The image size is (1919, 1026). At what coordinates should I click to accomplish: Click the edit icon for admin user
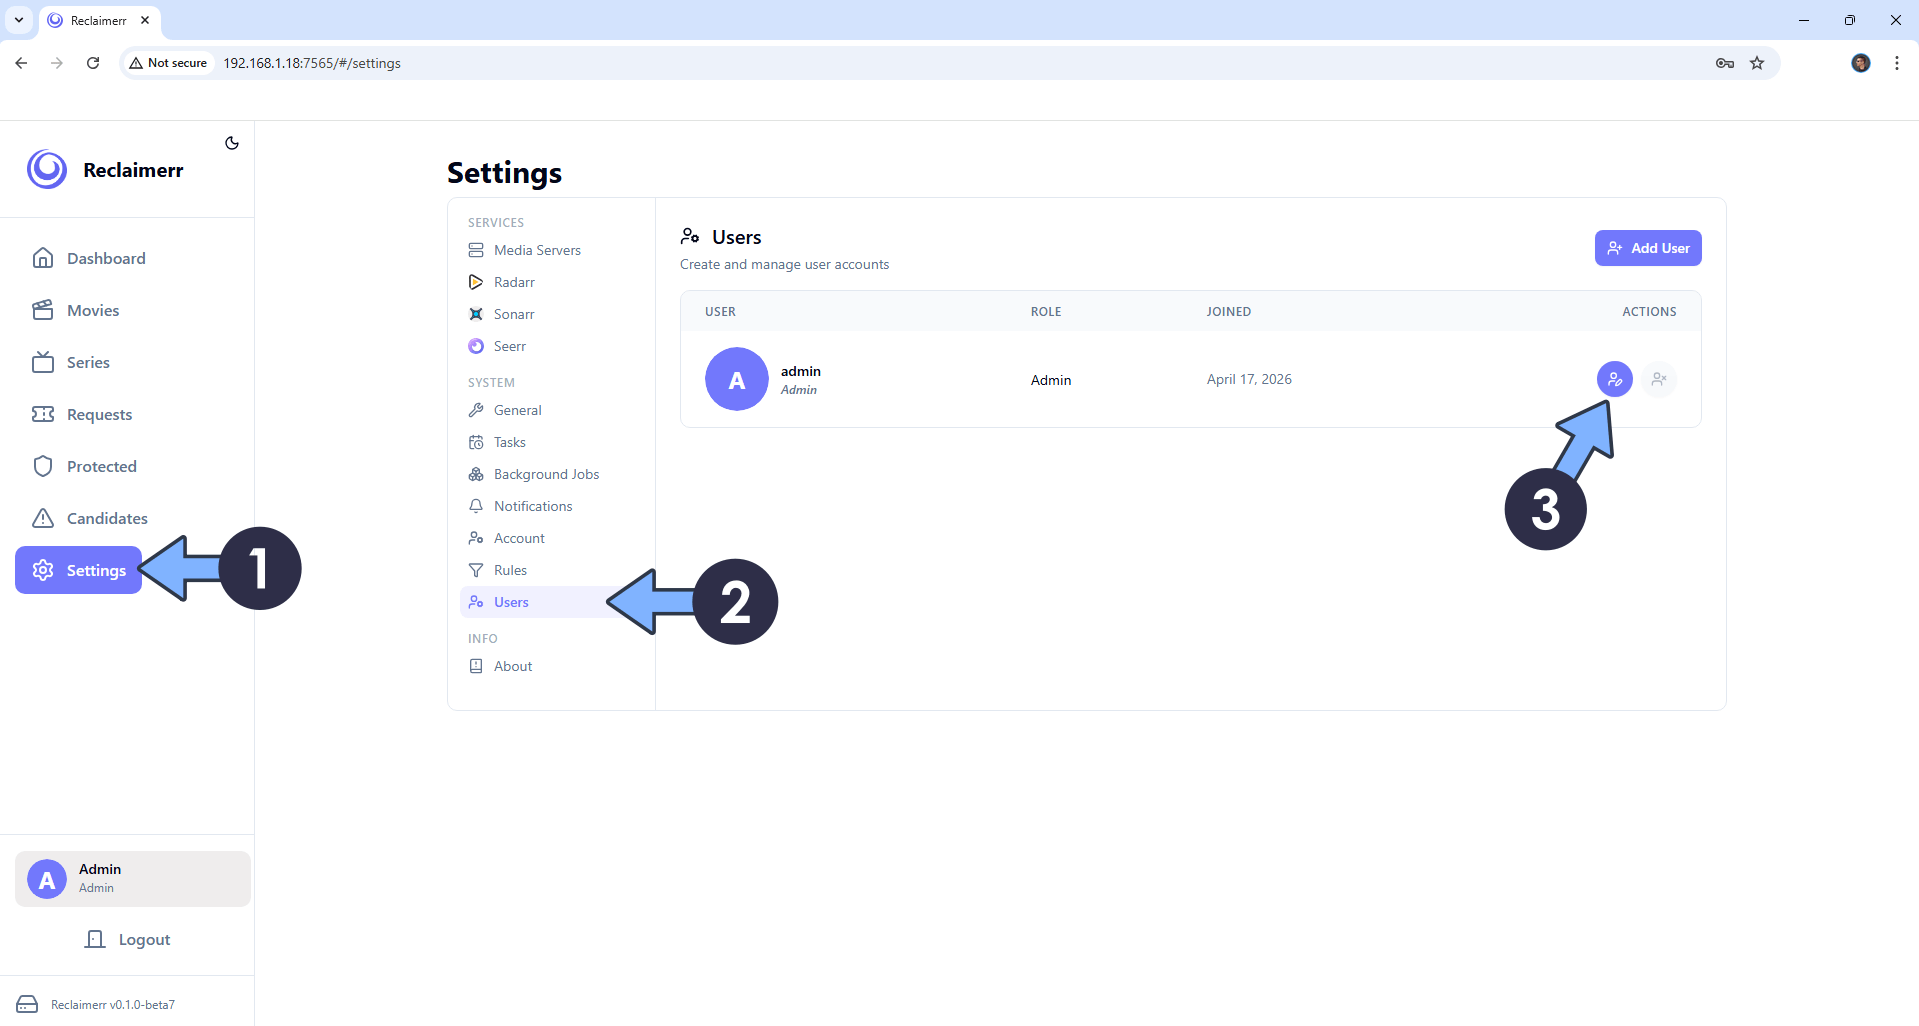point(1614,379)
